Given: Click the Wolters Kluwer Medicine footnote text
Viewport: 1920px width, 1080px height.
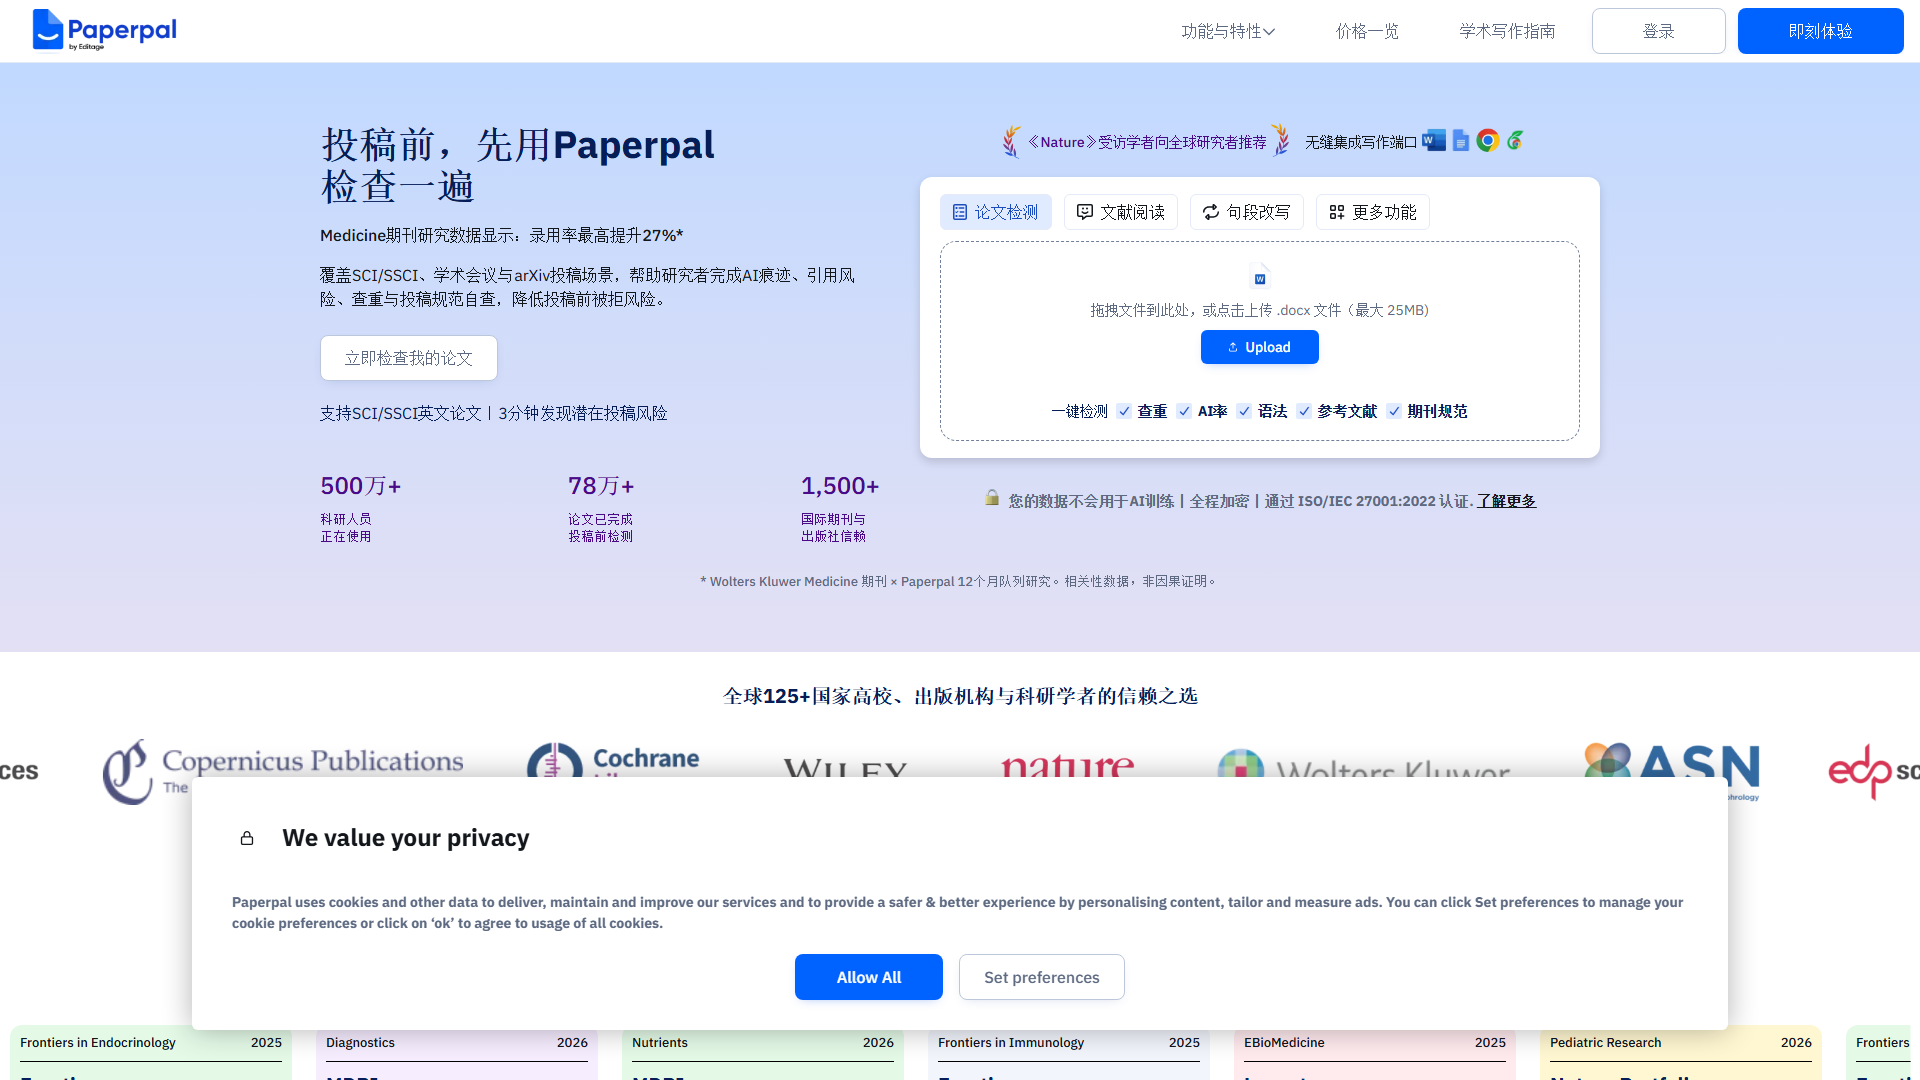Looking at the screenshot, I should pyautogui.click(x=960, y=581).
